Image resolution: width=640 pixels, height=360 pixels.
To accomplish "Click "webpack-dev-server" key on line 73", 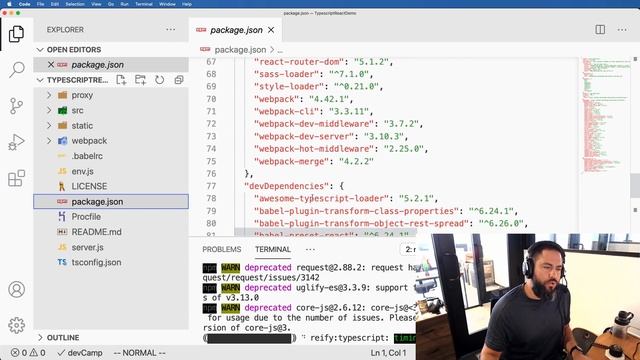I will (304, 136).
